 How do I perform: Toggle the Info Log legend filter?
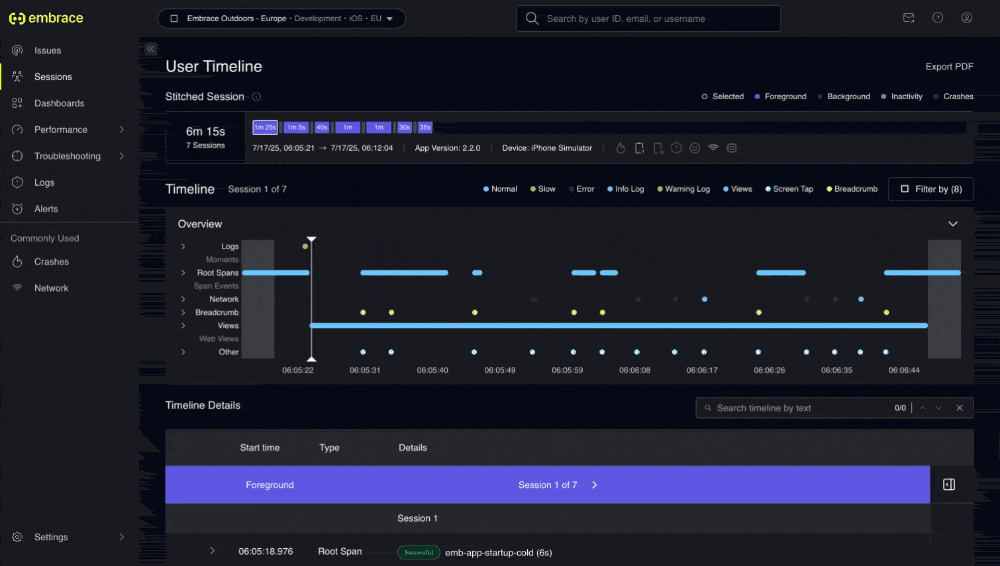point(626,190)
